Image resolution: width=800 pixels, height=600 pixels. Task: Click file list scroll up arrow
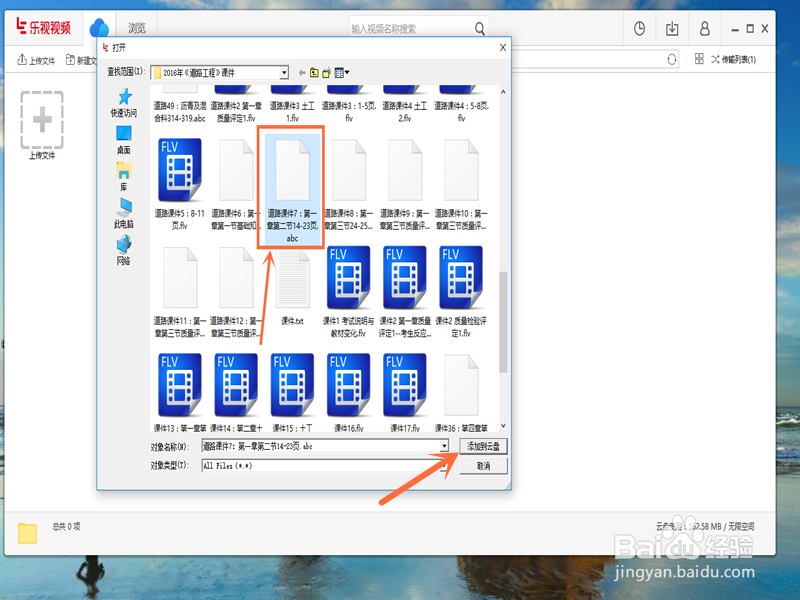[503, 92]
